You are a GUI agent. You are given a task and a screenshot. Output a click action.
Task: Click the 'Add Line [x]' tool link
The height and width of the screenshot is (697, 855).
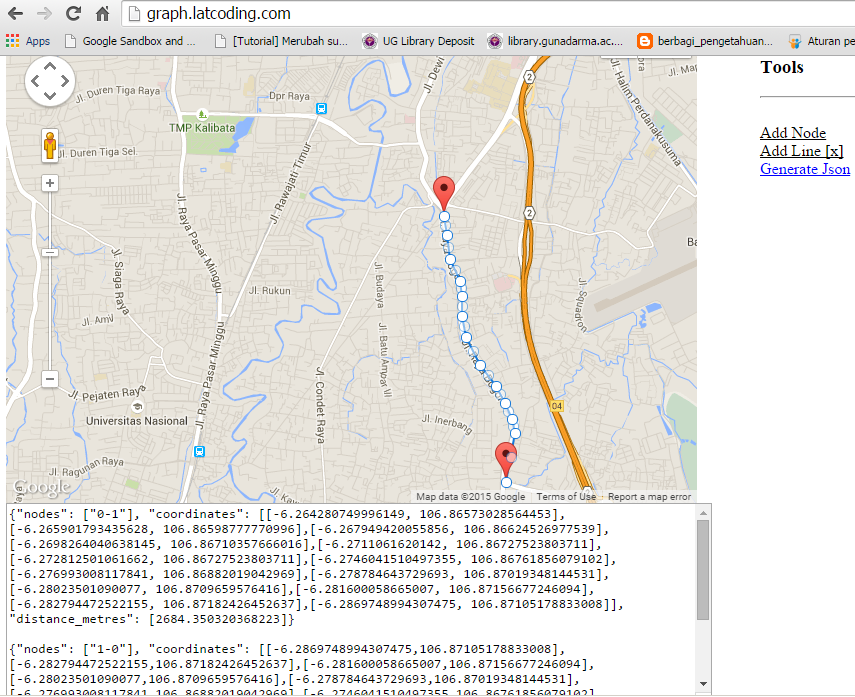pos(802,151)
